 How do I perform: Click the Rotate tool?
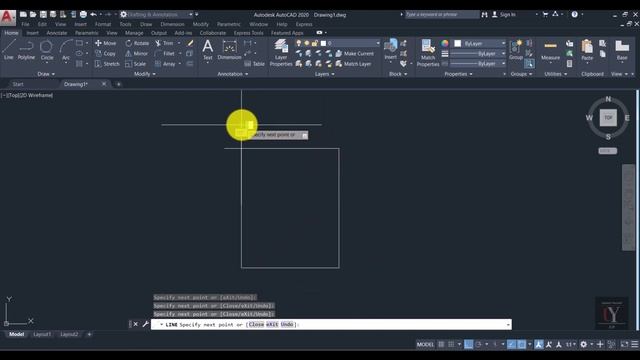[x=137, y=43]
